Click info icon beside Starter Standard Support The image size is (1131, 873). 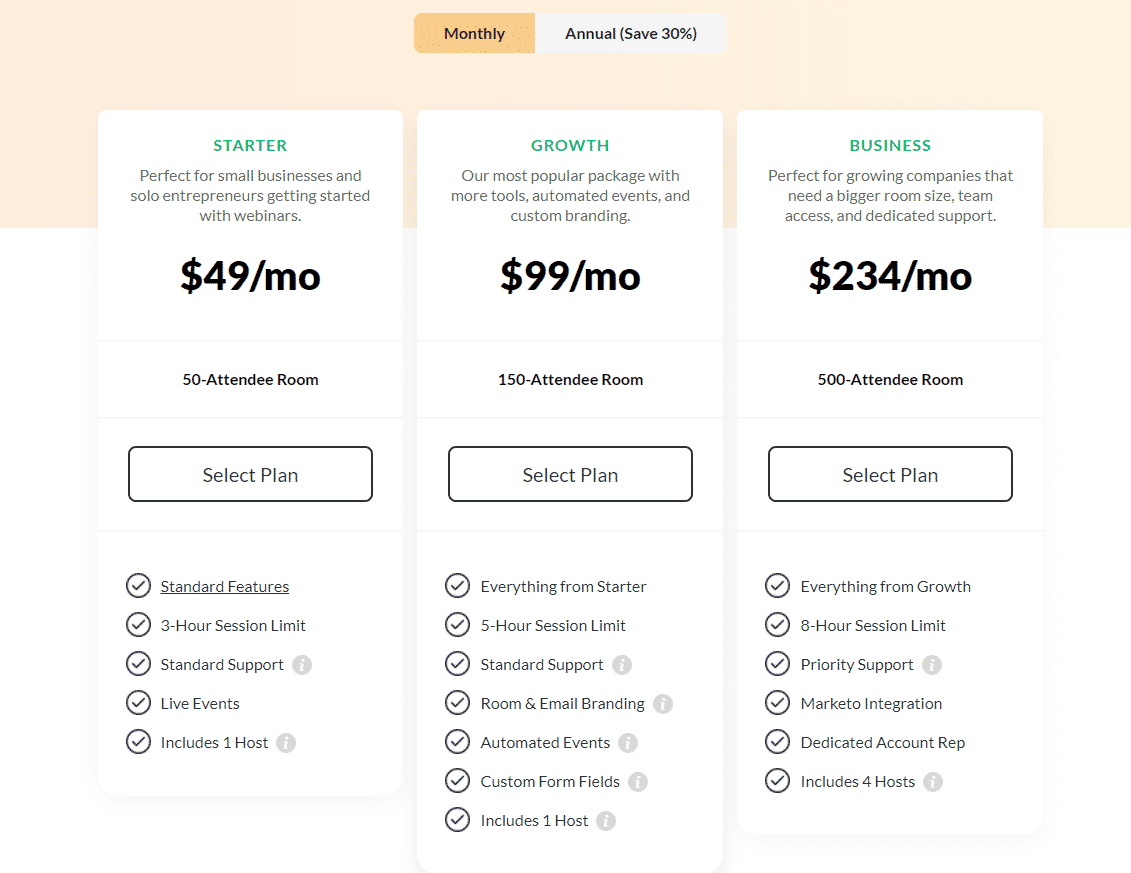[x=302, y=664]
